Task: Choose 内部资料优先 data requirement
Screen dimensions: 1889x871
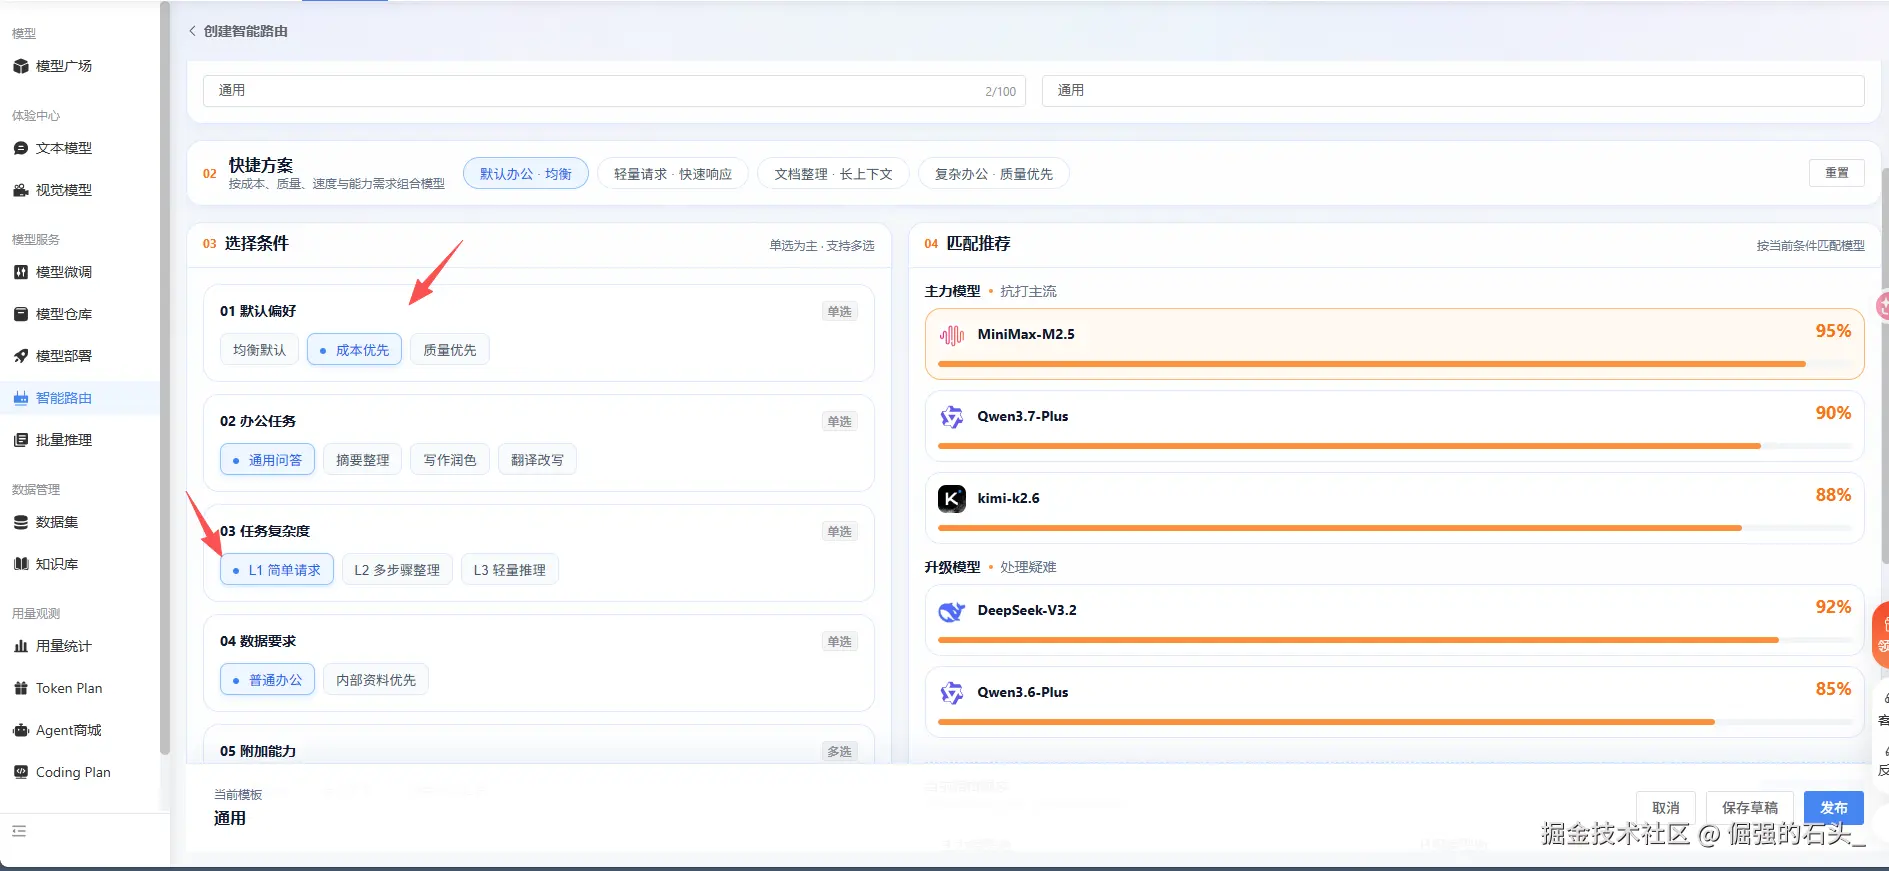Action: click(376, 680)
